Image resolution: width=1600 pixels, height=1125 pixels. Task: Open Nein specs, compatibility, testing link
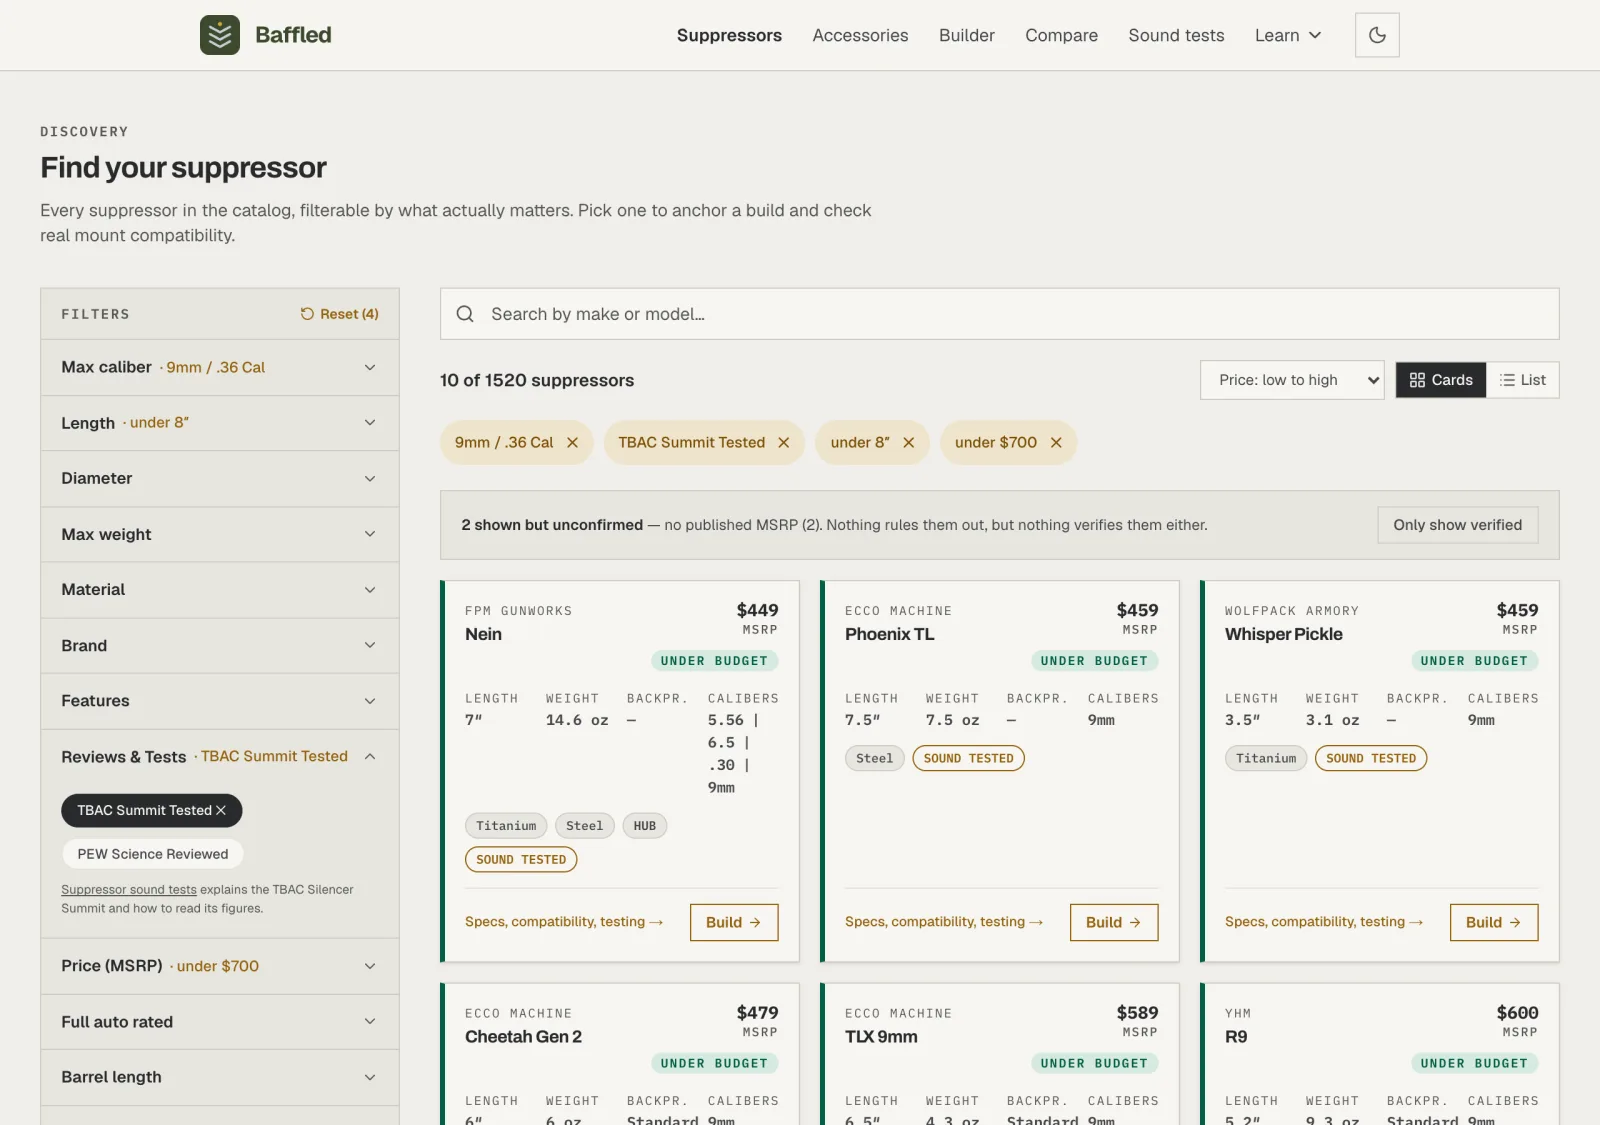tap(564, 922)
